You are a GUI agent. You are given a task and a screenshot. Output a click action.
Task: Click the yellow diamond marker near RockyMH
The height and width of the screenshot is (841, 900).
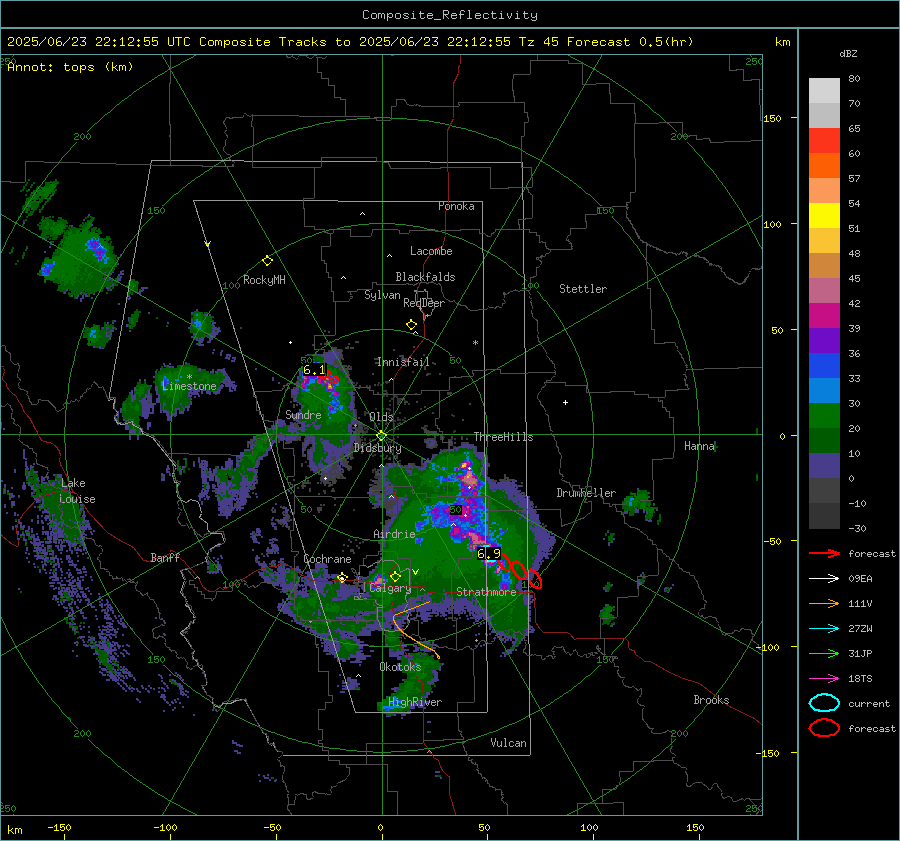click(267, 261)
